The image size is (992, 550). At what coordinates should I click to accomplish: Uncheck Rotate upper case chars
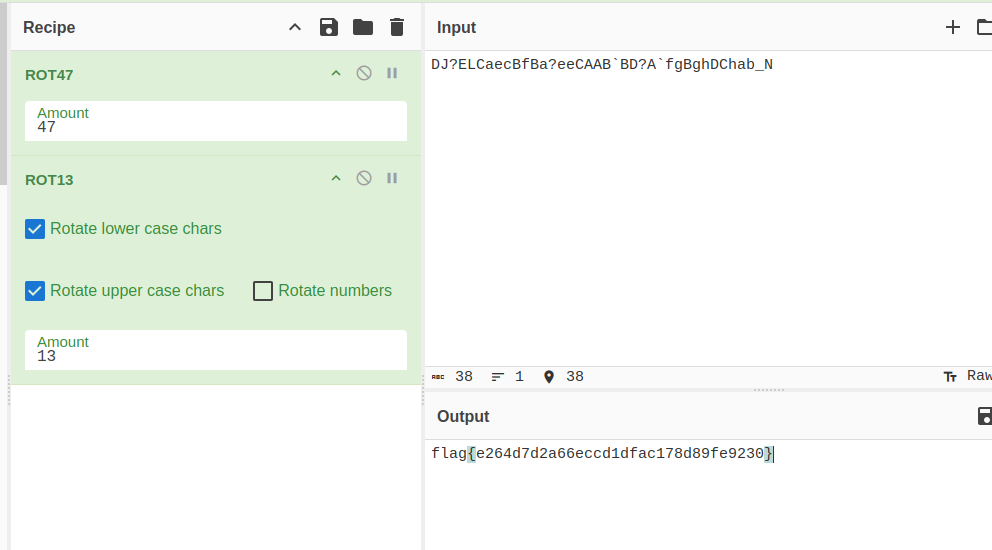35,291
